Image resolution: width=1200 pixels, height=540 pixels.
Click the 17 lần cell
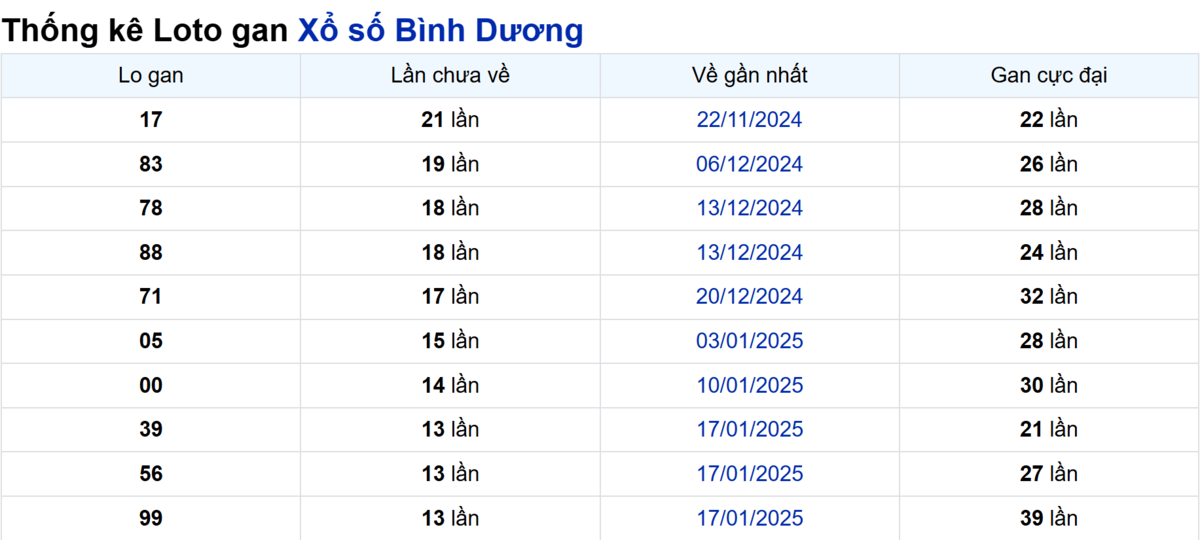point(450,297)
